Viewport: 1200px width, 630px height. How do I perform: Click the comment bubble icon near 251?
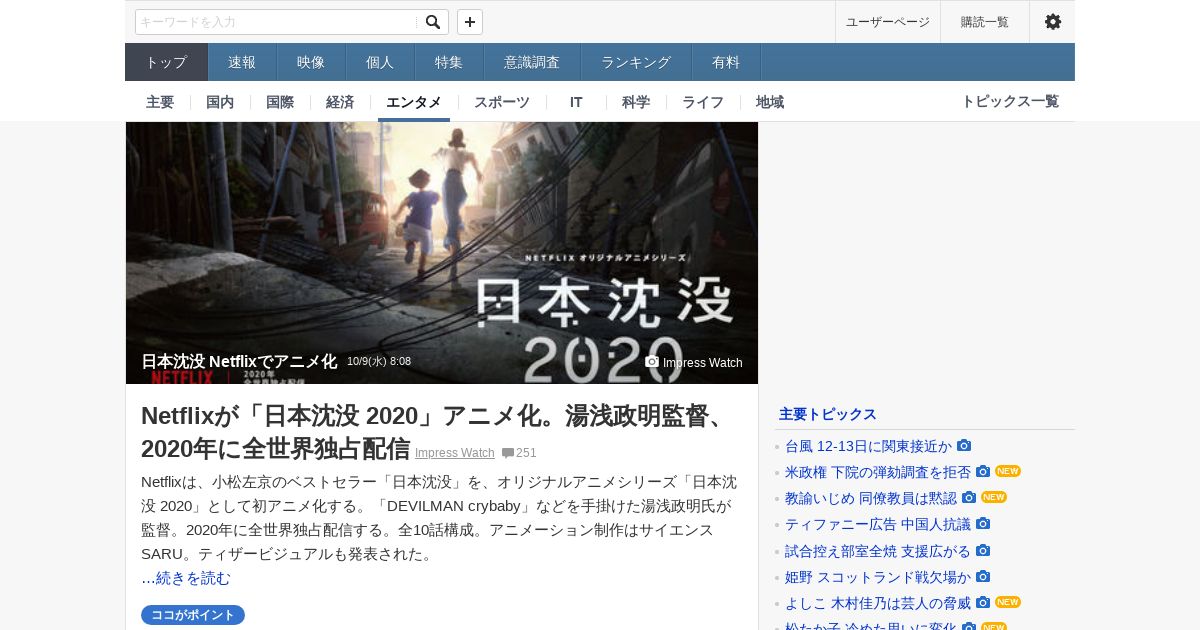click(508, 453)
